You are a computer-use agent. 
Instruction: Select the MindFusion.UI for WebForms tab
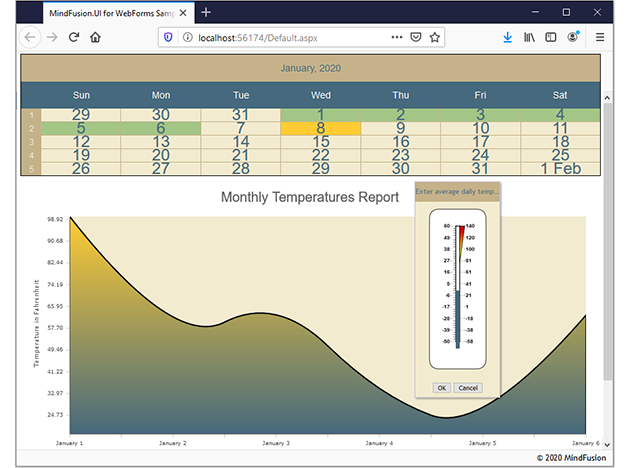(x=119, y=13)
